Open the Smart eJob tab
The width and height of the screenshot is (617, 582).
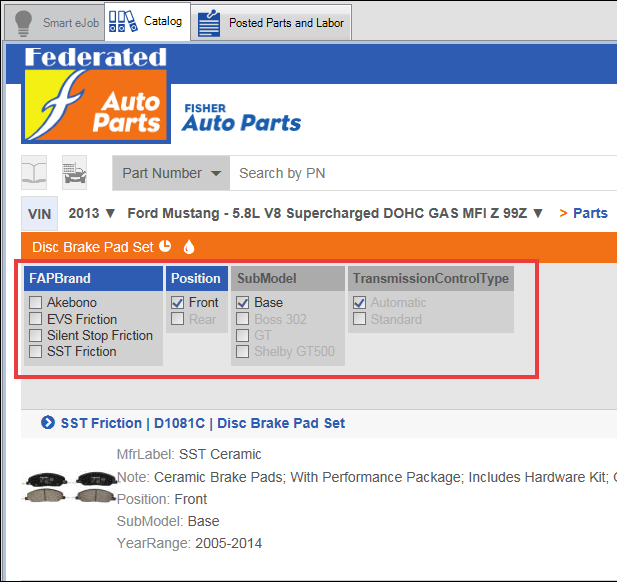tap(55, 22)
